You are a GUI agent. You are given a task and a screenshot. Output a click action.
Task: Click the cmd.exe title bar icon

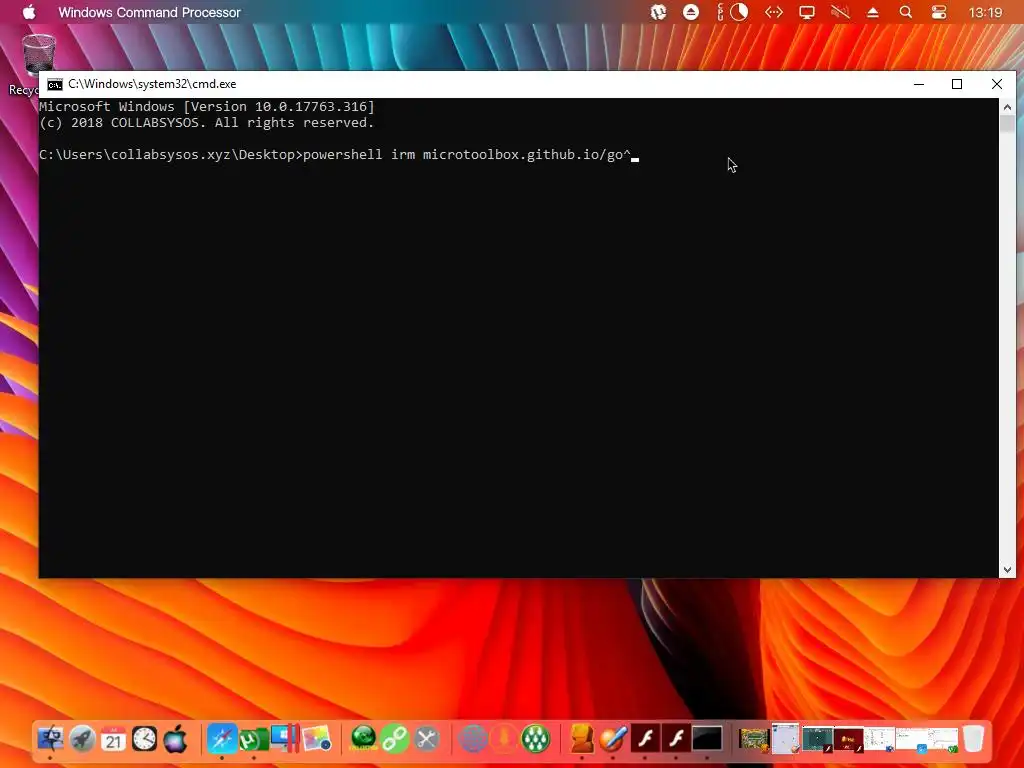(55, 84)
